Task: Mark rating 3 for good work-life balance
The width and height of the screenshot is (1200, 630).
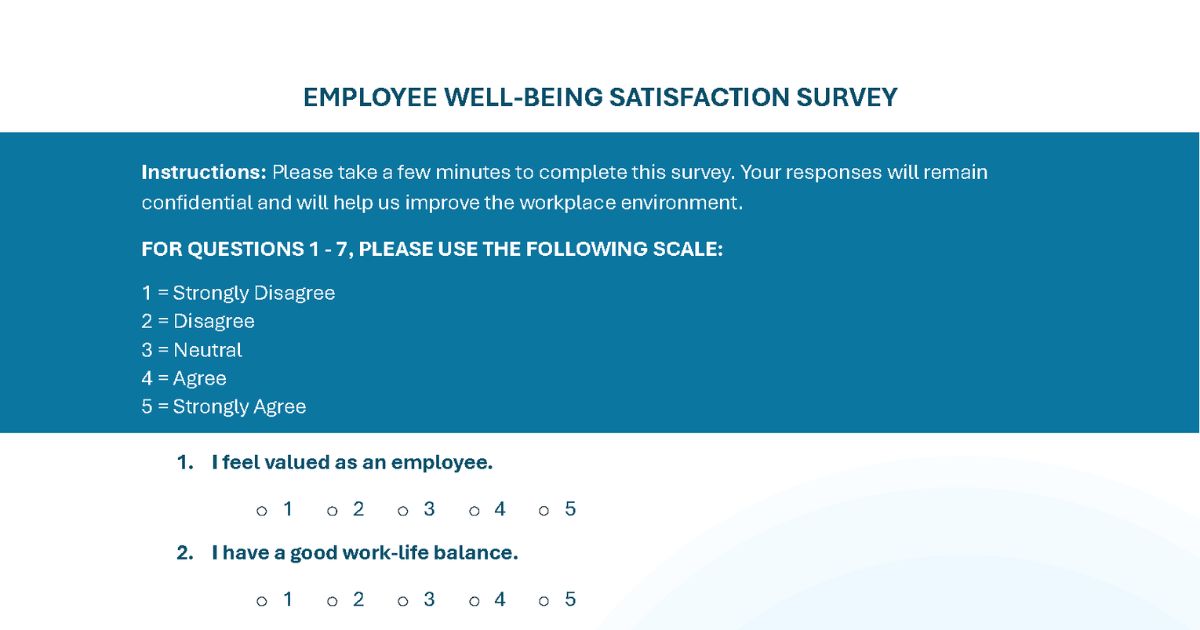Action: point(403,601)
